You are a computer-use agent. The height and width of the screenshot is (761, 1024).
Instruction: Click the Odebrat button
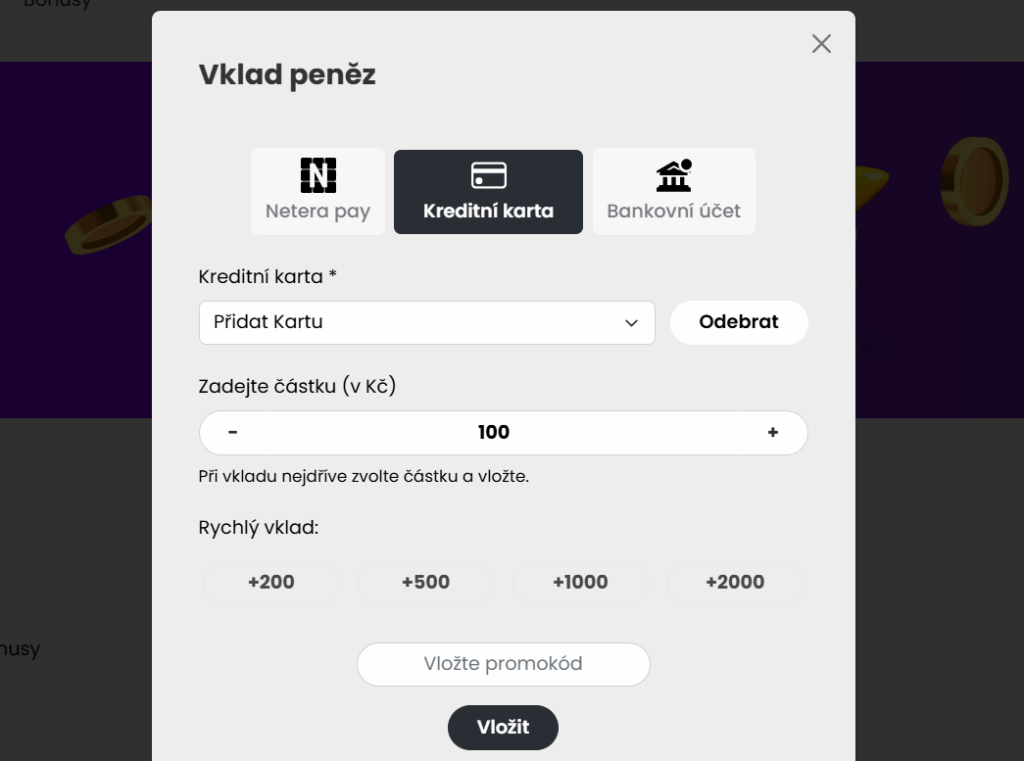coord(739,322)
